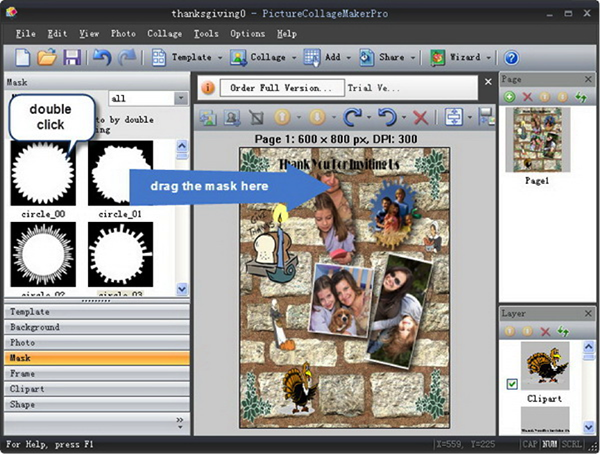Toggle the Clipart layer checkbox
The height and width of the screenshot is (454, 600).
(x=512, y=383)
